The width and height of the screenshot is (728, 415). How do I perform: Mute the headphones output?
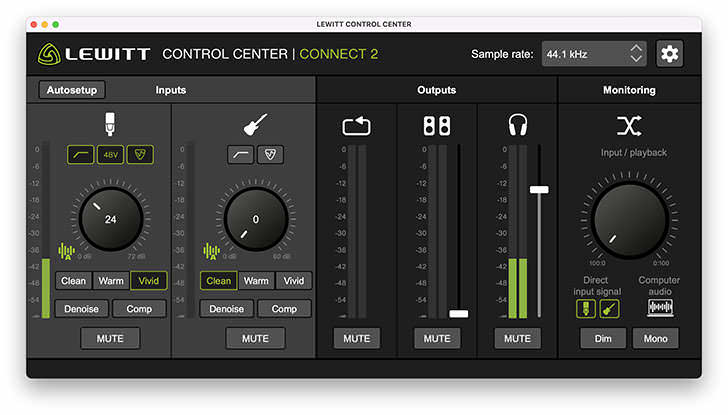point(517,339)
